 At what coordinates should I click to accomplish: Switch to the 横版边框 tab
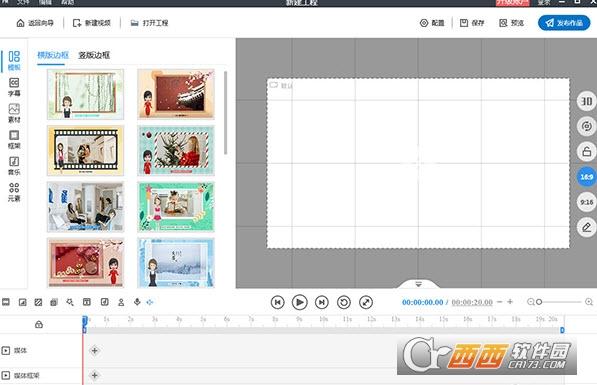point(53,55)
